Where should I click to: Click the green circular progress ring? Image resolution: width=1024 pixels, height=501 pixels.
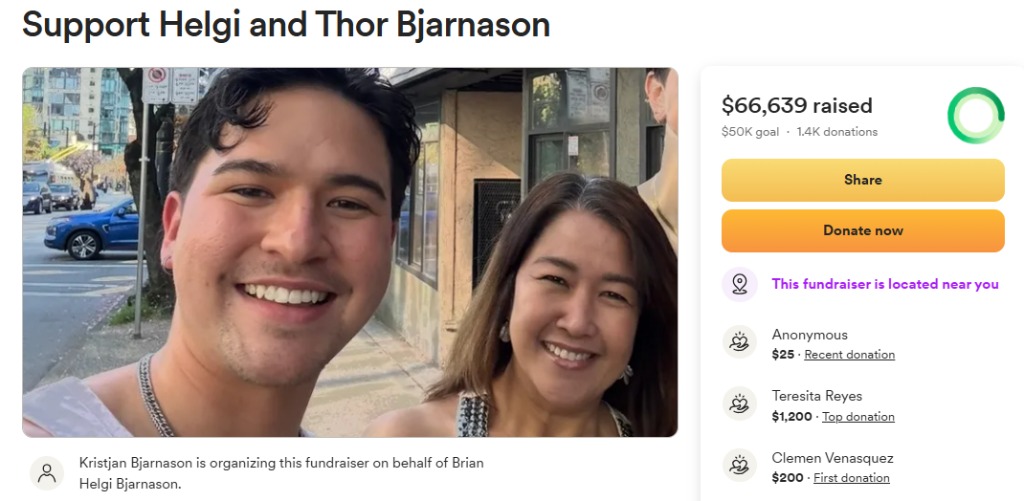click(976, 116)
